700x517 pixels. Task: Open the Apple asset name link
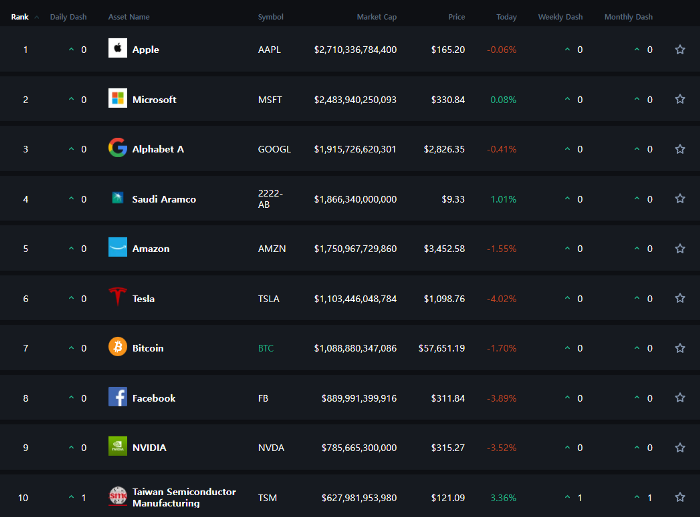pos(146,50)
